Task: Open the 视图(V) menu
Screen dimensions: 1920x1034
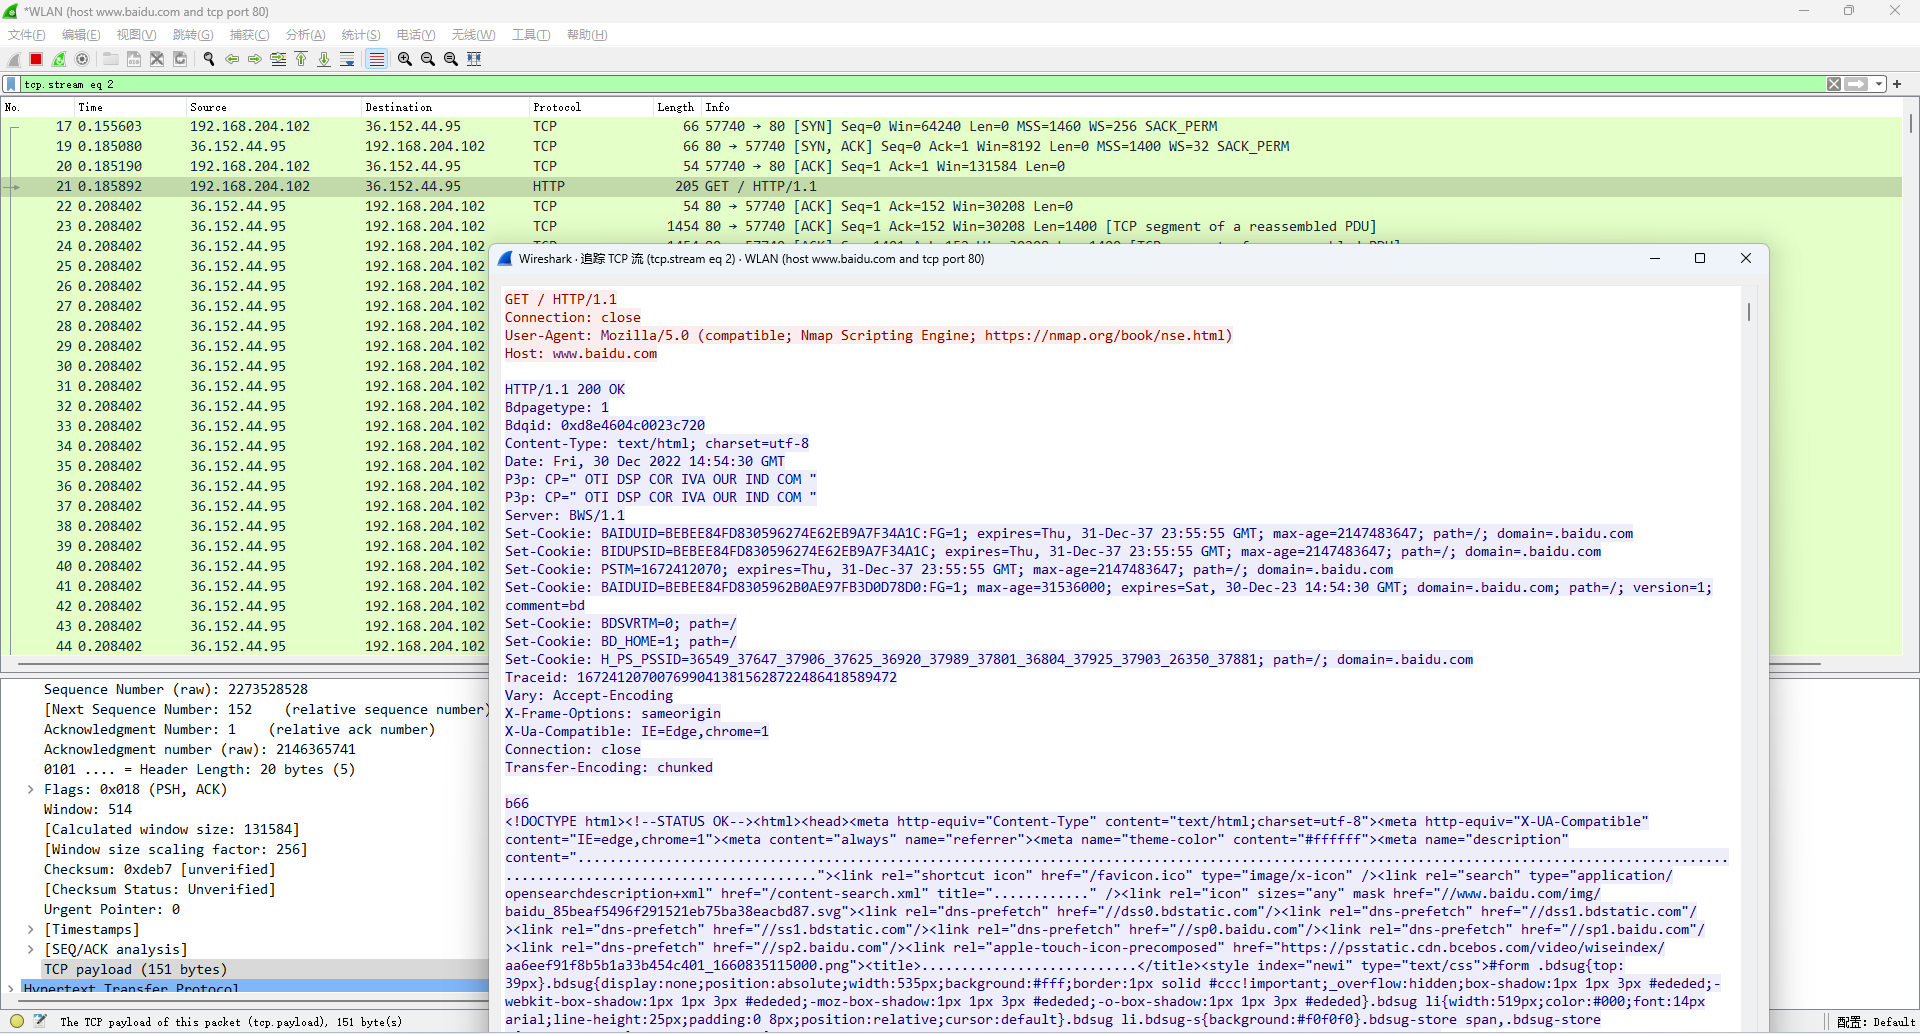Action: [136, 35]
